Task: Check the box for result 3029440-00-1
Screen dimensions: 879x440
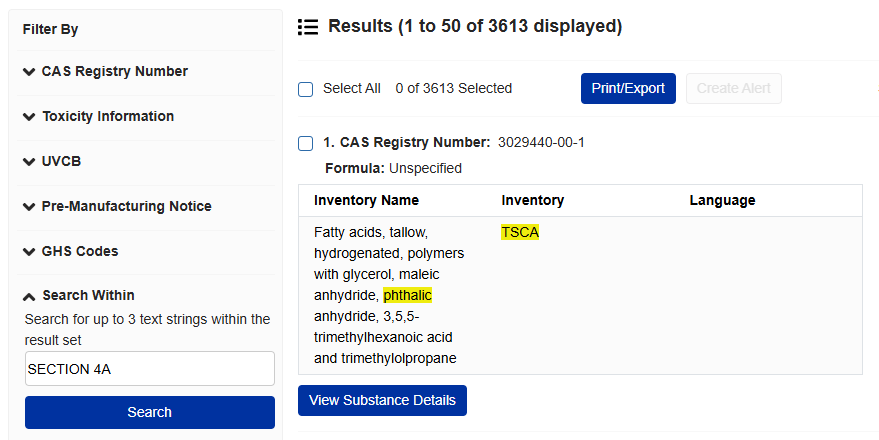Action: (306, 143)
